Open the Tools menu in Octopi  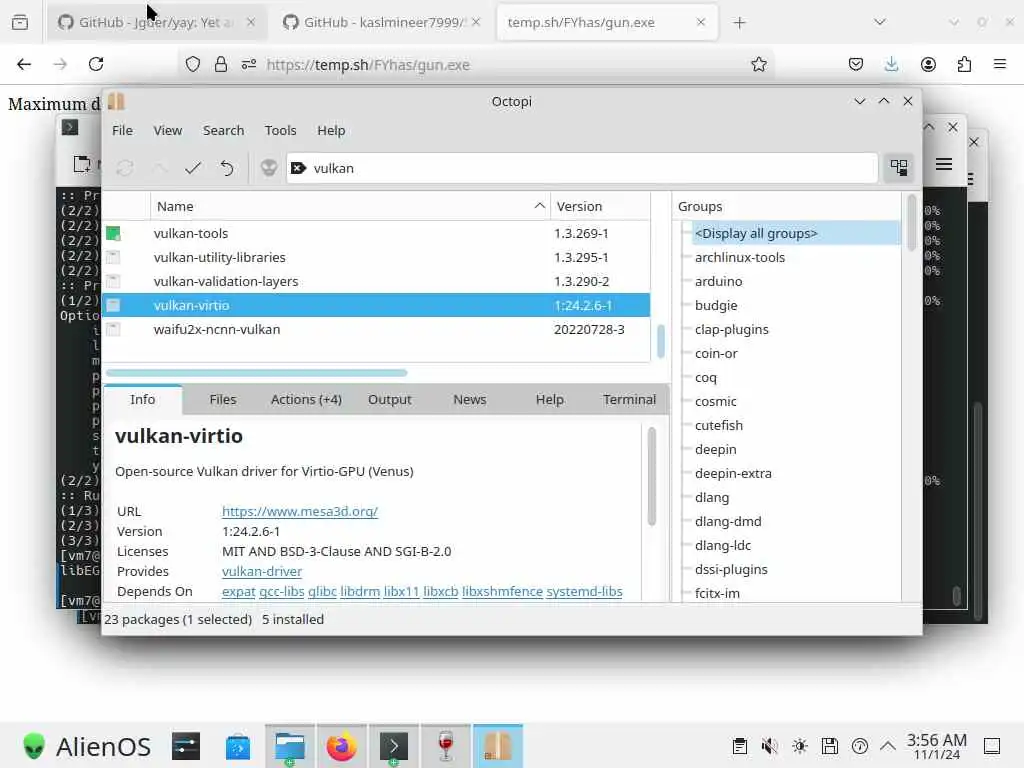280,131
